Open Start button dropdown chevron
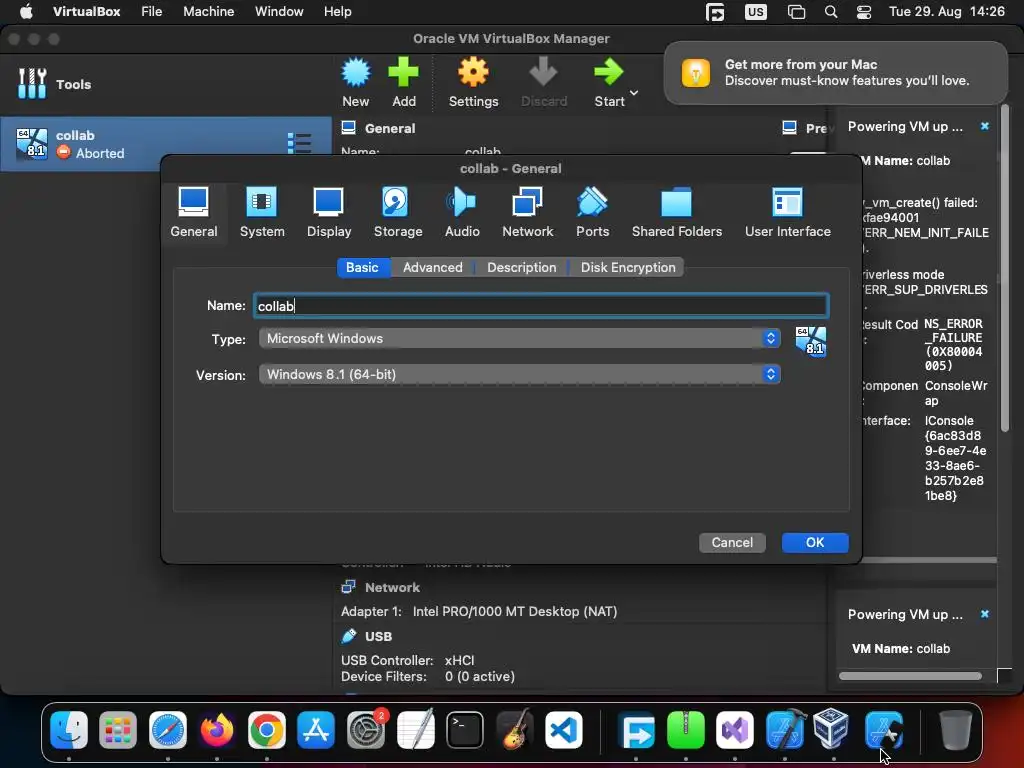 coord(633,93)
